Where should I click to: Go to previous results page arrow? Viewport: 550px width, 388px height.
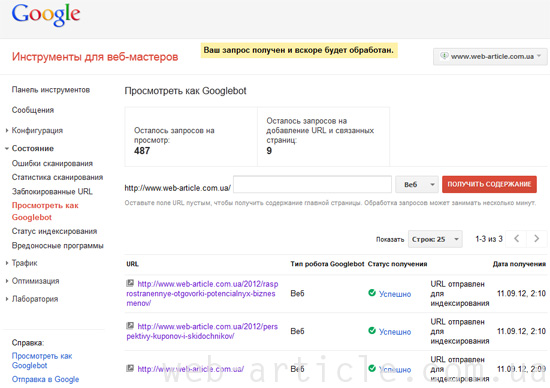pos(516,239)
